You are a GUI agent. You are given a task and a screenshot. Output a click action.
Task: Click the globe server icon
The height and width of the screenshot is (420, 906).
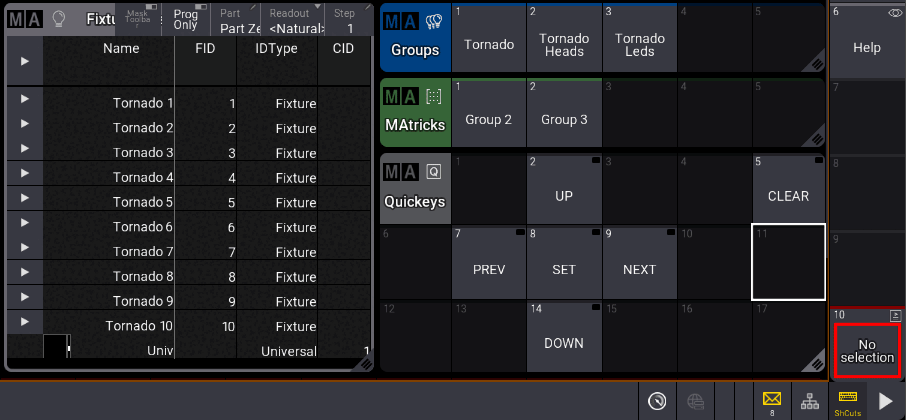coord(695,401)
